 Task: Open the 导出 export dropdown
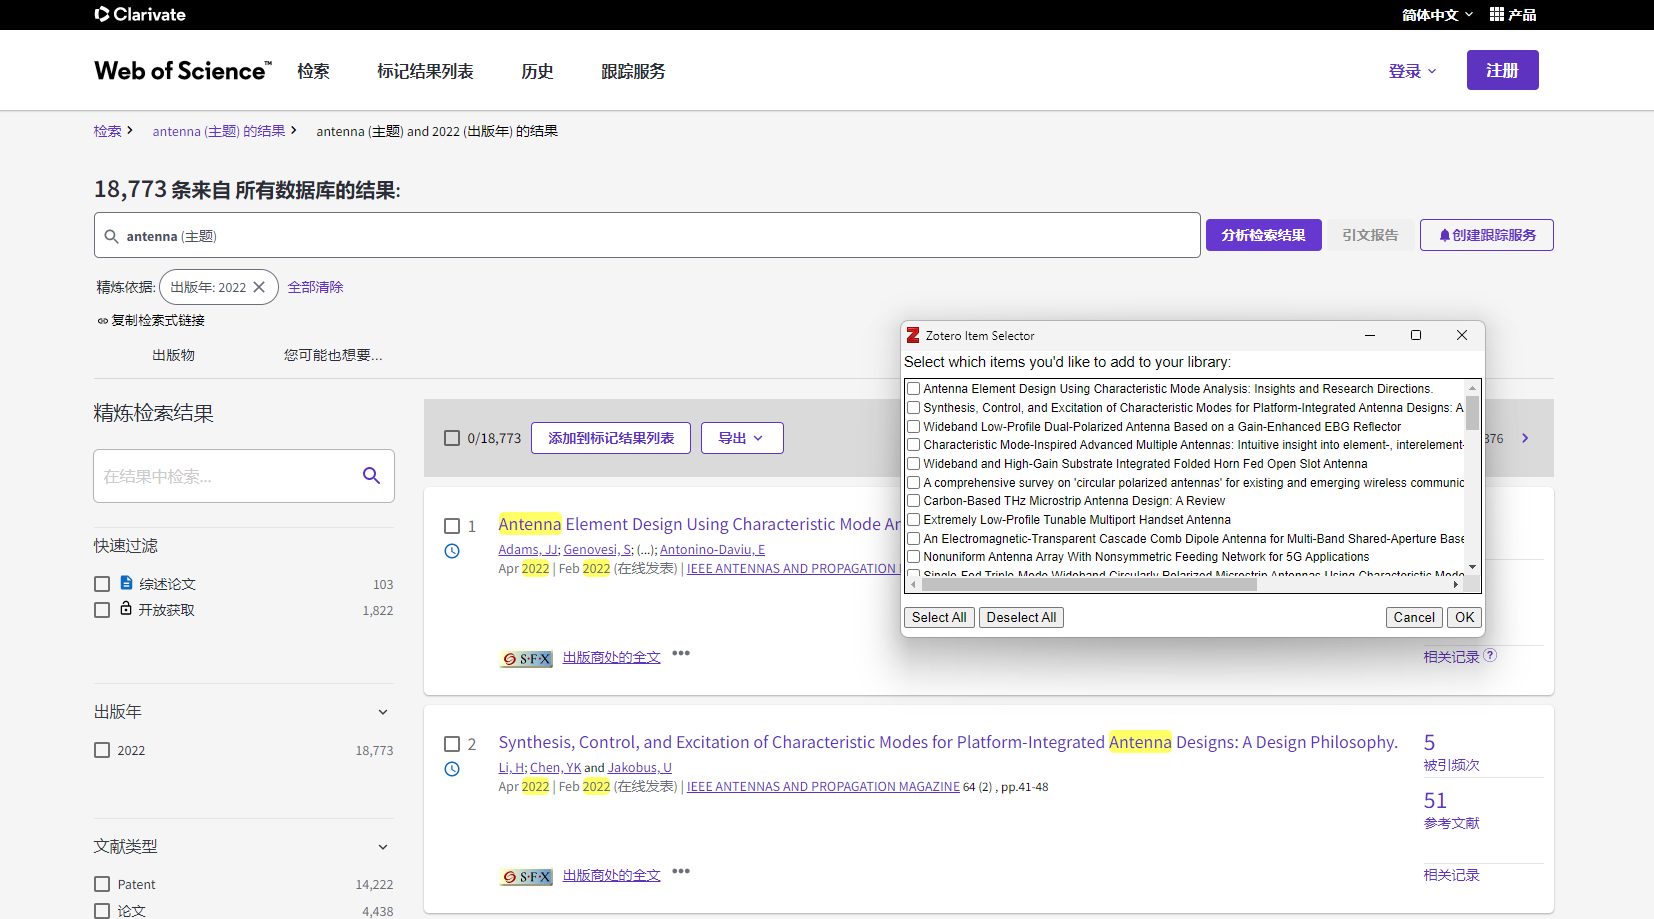pyautogui.click(x=742, y=438)
